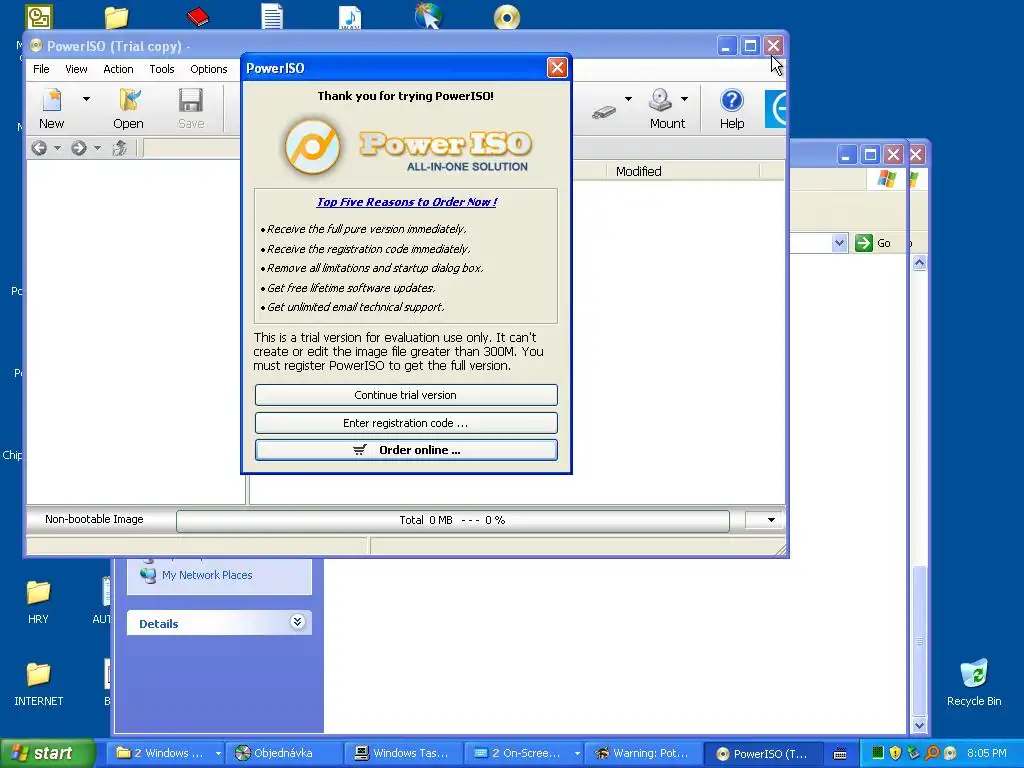This screenshot has height=768, width=1024.
Task: Click the yellow folder icon atop desktop
Action: coord(116,17)
